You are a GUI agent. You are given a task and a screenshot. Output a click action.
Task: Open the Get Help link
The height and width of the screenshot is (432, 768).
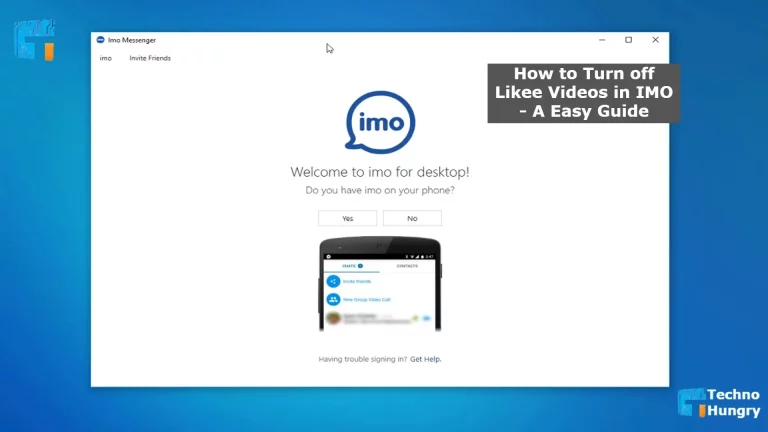[426, 359]
